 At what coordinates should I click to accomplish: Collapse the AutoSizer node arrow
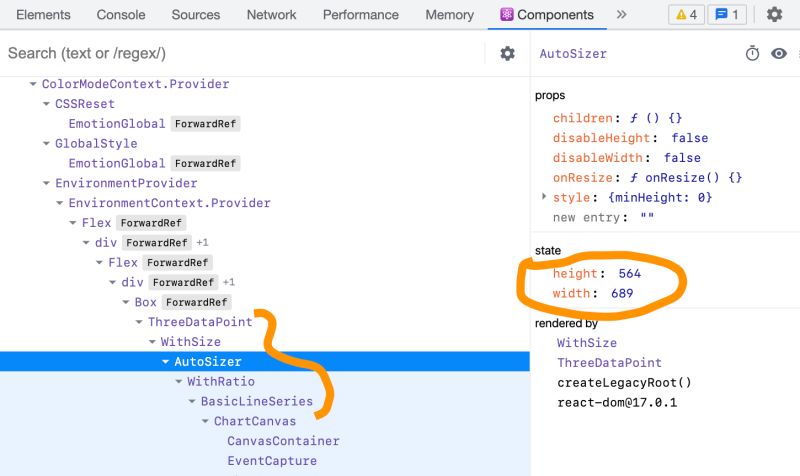pos(165,361)
